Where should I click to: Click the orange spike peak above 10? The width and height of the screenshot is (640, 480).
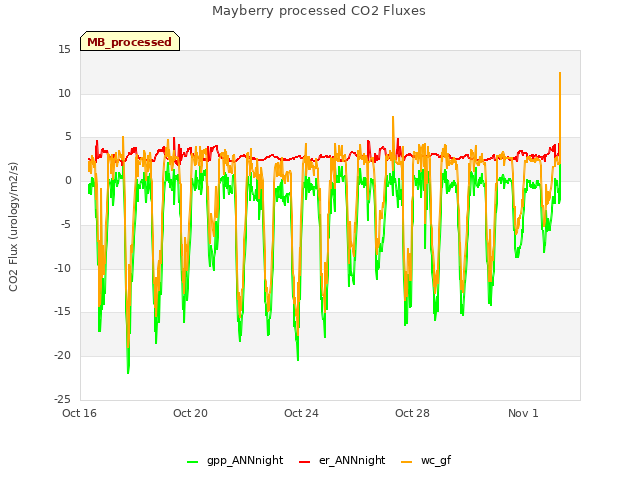point(560,73)
